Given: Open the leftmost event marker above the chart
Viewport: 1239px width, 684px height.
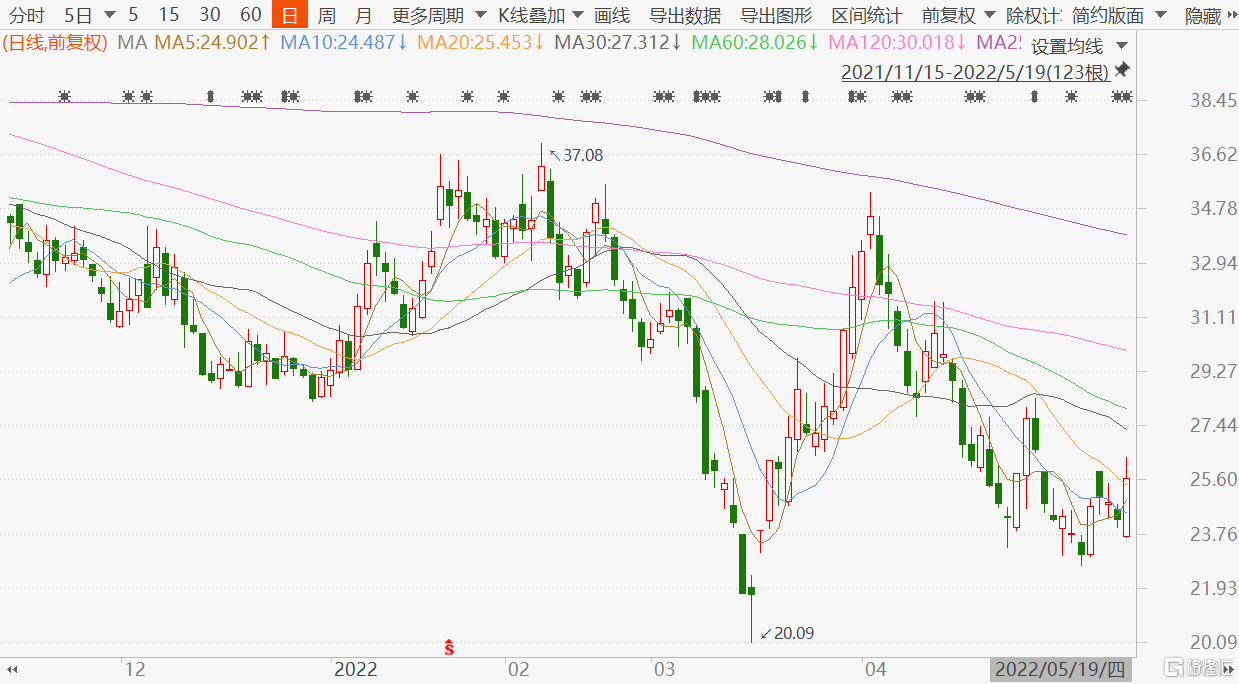Looking at the screenshot, I should coord(65,97).
